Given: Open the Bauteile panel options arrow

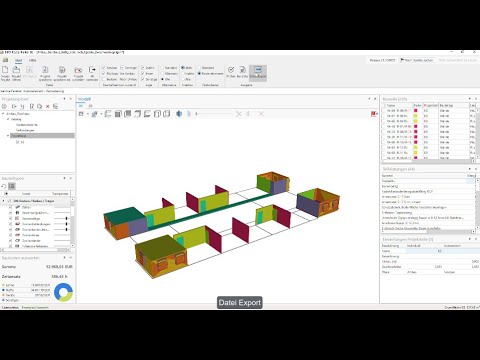Looking at the screenshot, I should tap(470, 99).
